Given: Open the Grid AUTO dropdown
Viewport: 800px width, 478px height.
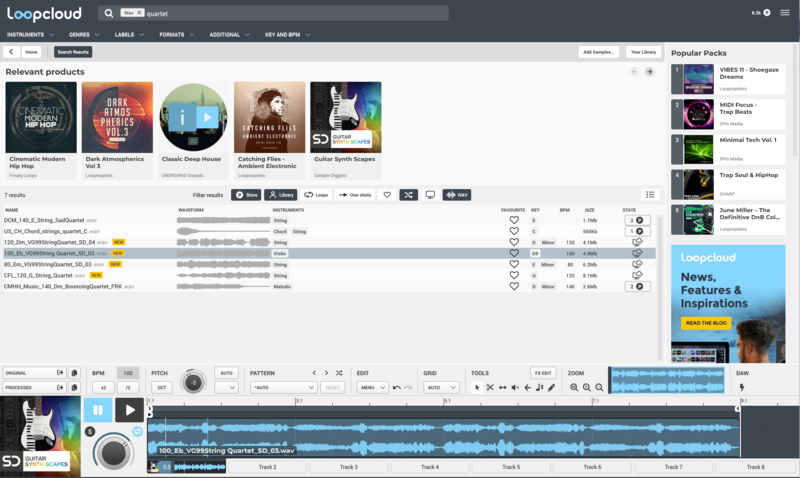Looking at the screenshot, I should tap(441, 388).
